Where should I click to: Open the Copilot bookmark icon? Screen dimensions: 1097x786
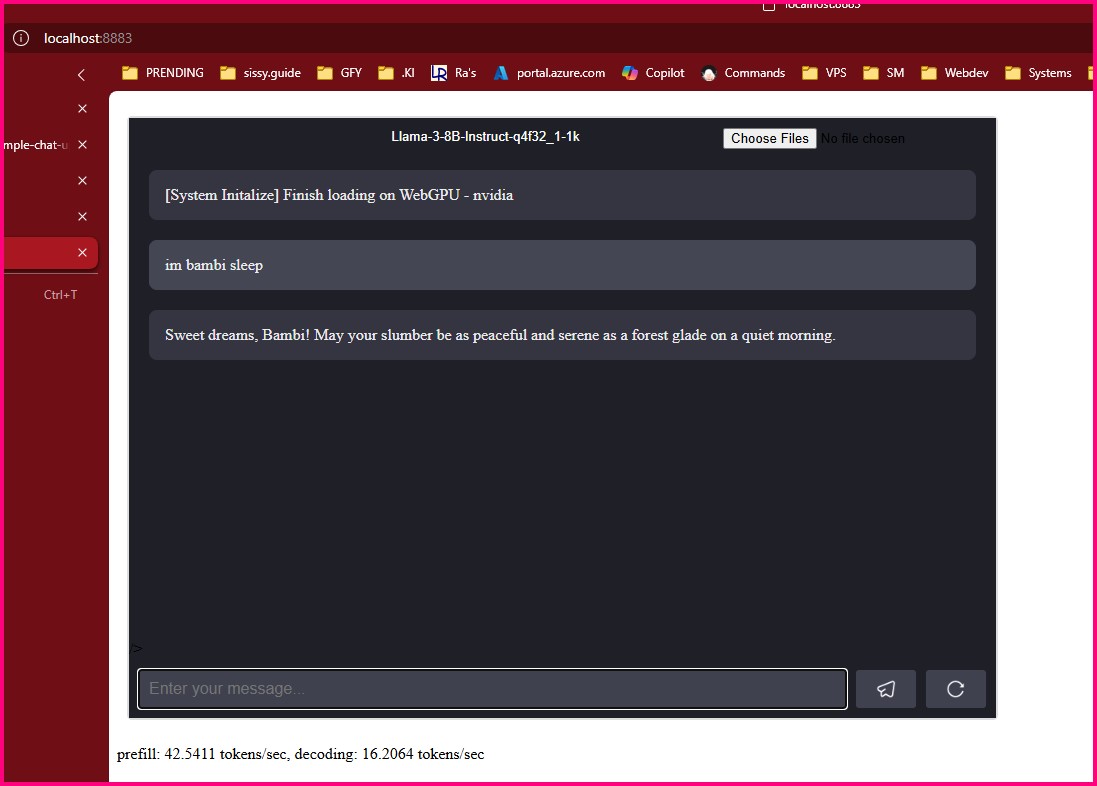pyautogui.click(x=630, y=73)
